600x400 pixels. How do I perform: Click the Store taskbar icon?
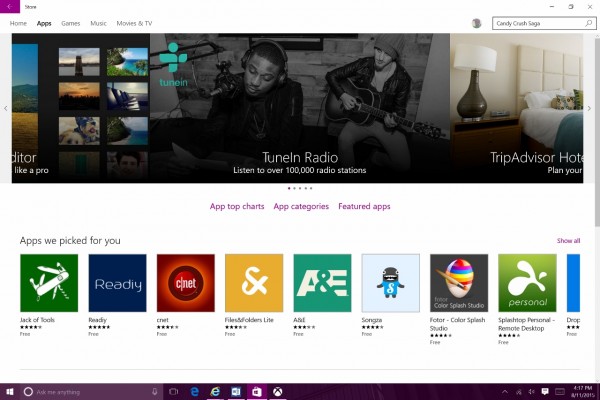(256, 392)
